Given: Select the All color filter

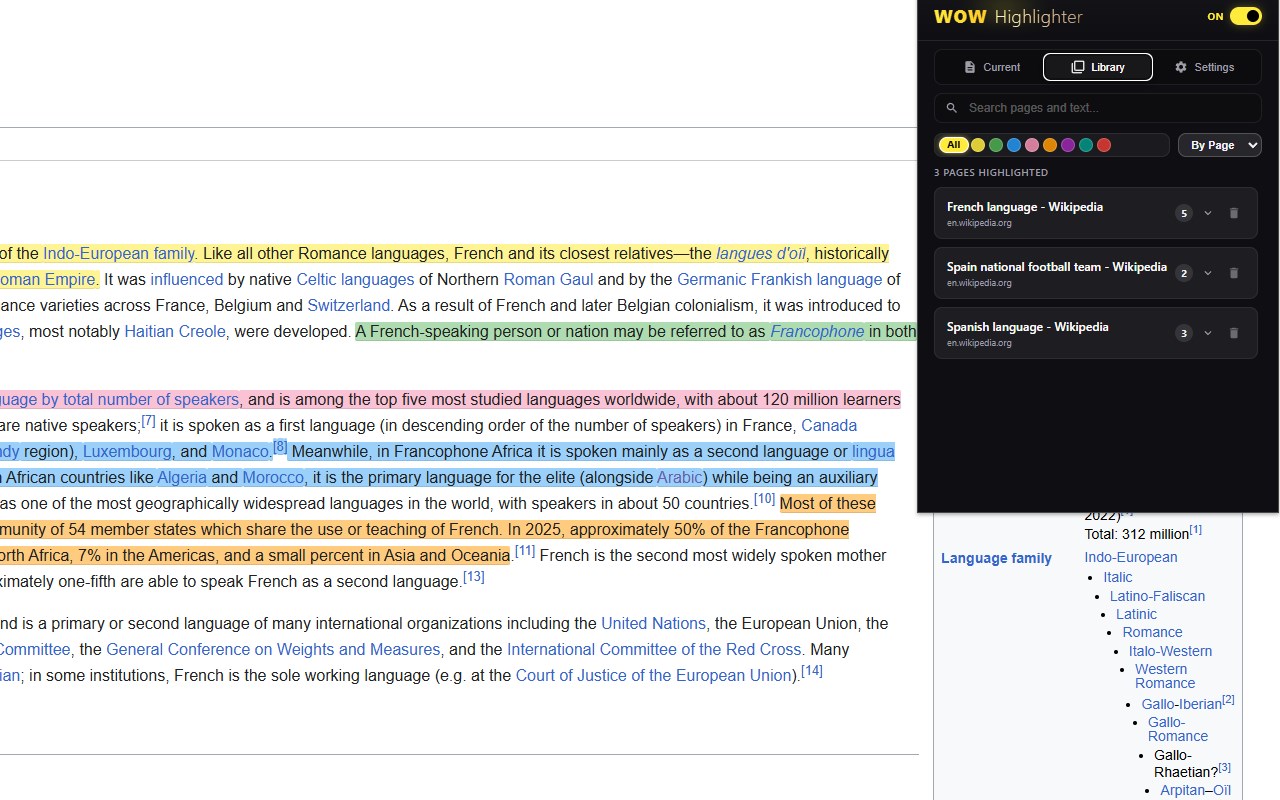Looking at the screenshot, I should click(953, 145).
